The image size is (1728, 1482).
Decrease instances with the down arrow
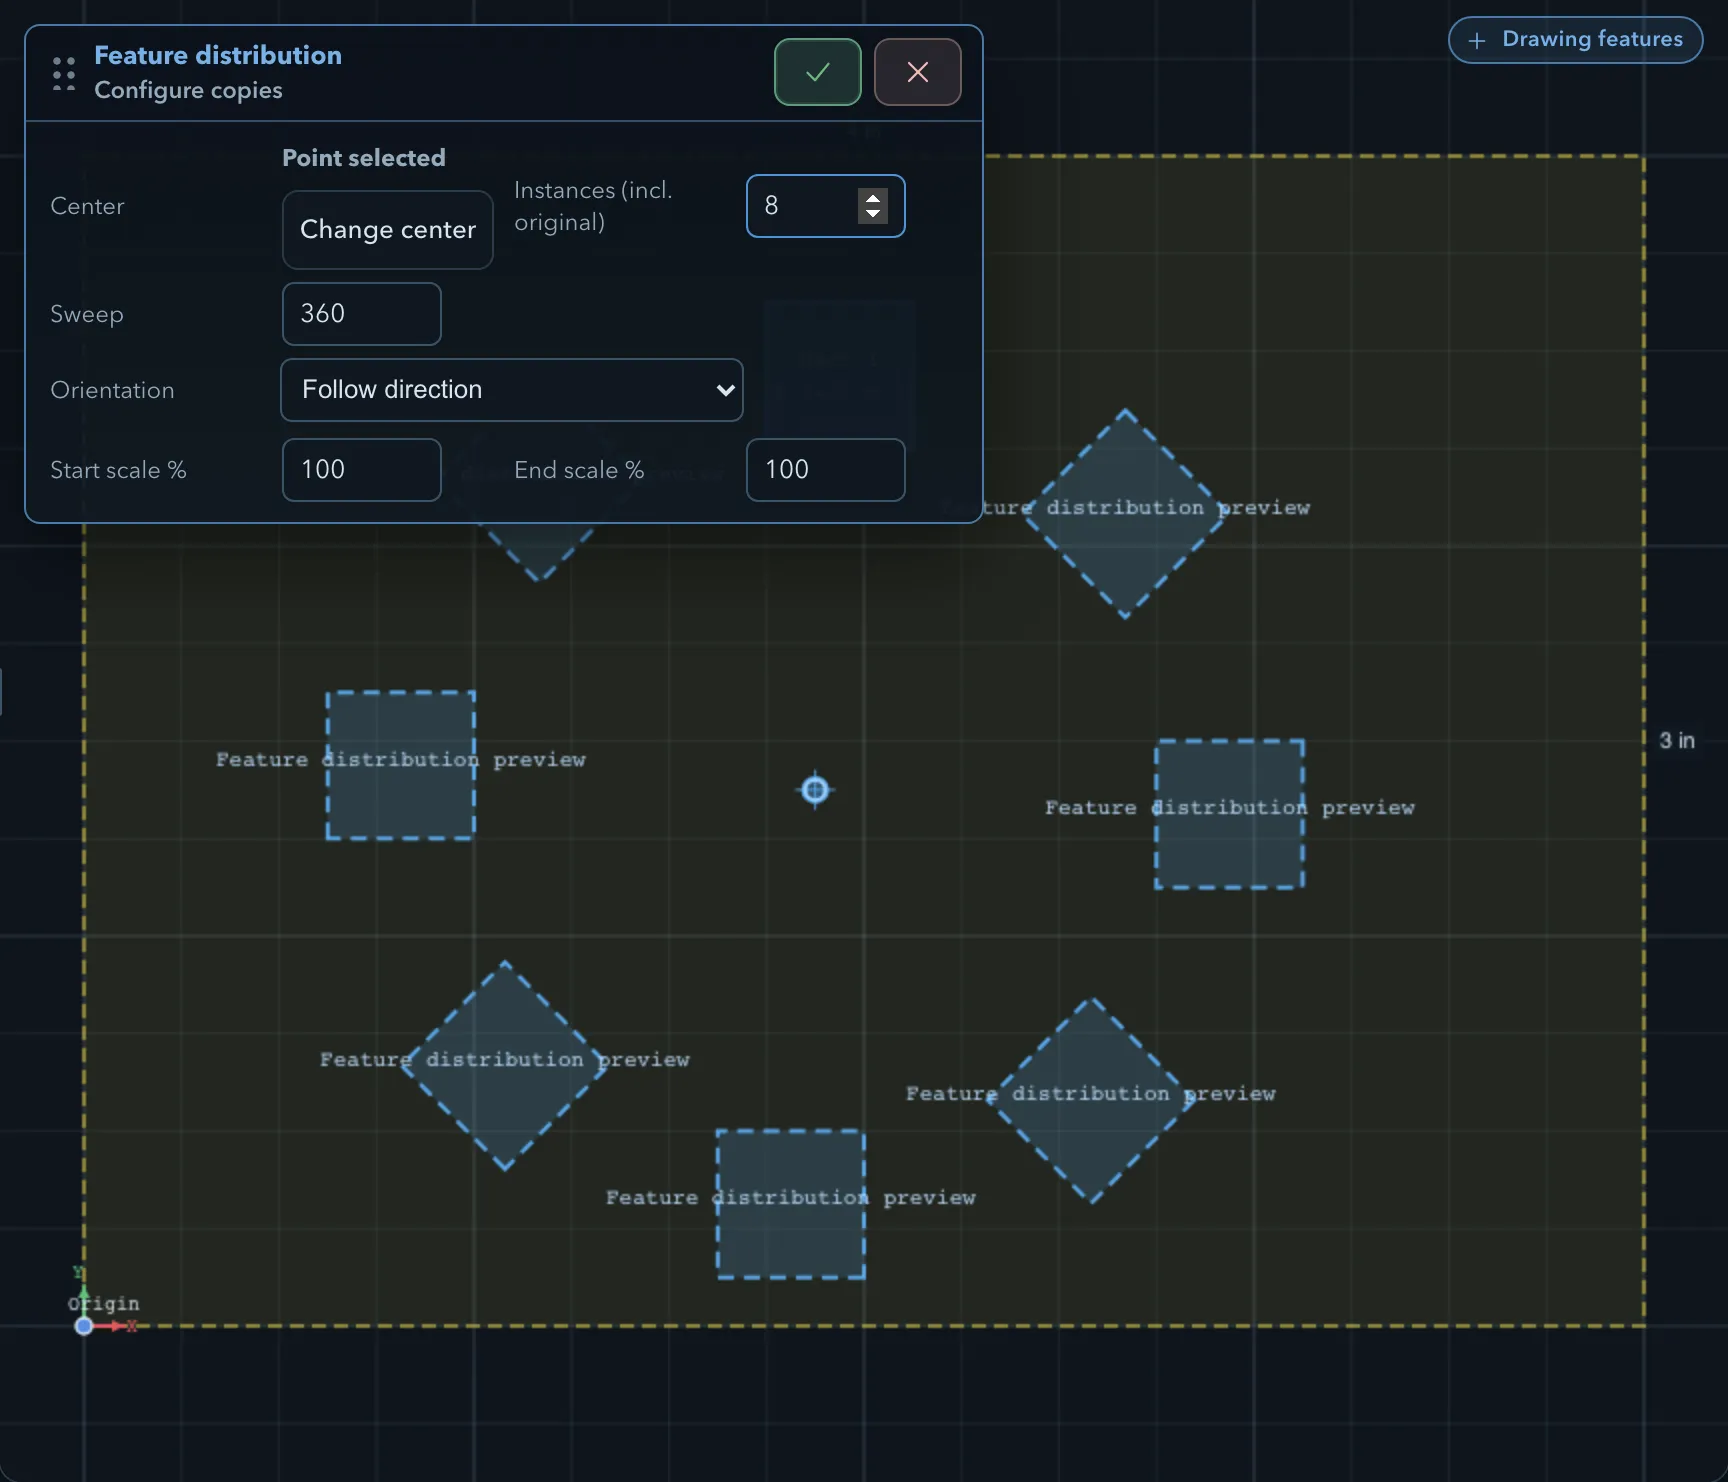(x=873, y=214)
